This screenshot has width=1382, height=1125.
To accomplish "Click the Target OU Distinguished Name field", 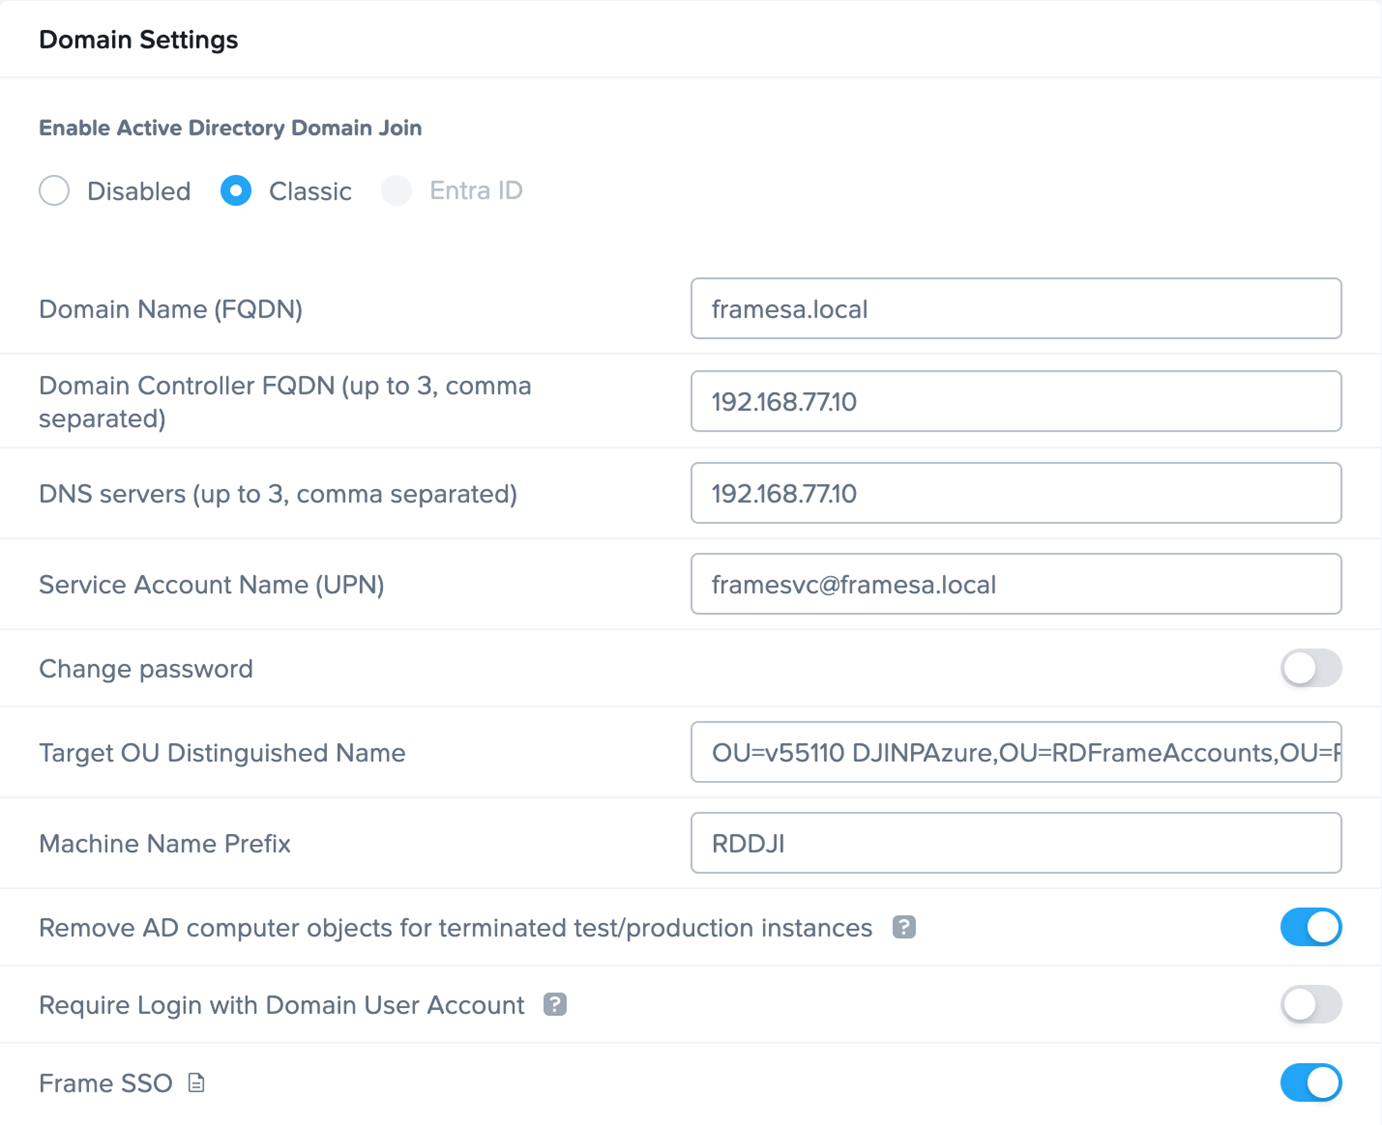I will pos(1015,752).
